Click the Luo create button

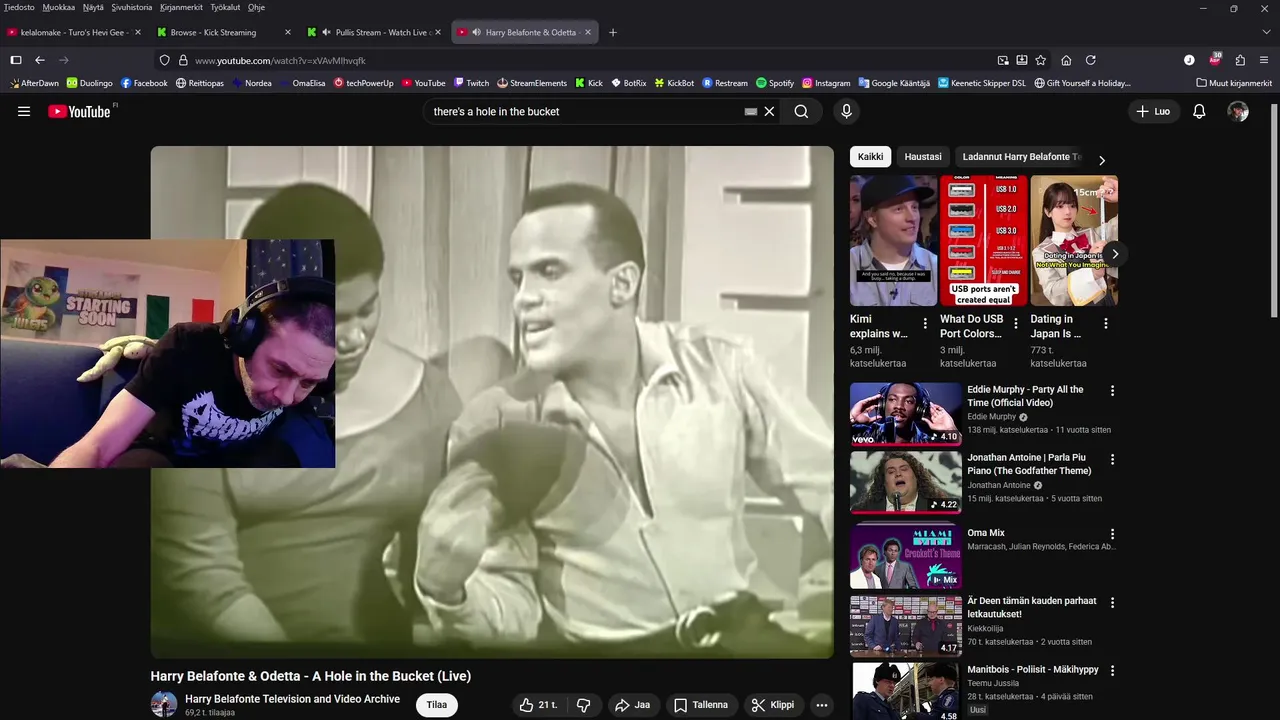[1153, 111]
